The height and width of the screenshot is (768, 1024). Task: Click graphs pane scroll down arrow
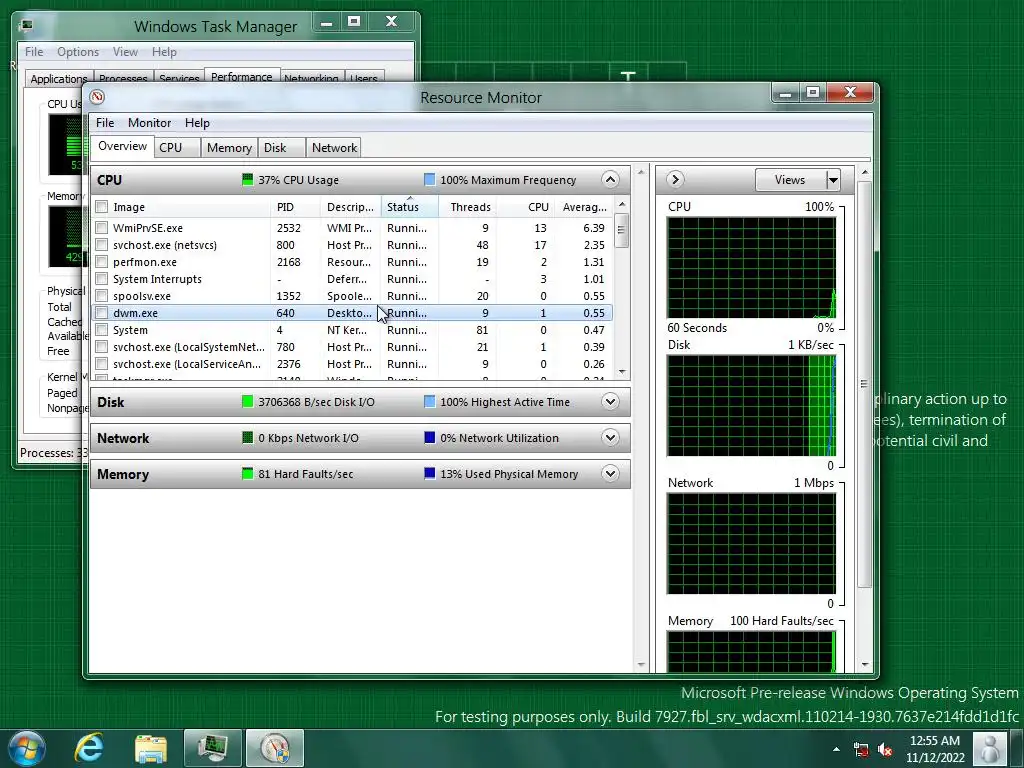tap(865, 664)
